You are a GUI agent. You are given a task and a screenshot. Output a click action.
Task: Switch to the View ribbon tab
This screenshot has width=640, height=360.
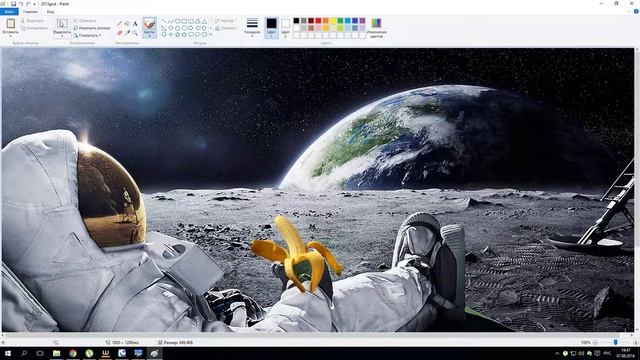click(x=50, y=12)
